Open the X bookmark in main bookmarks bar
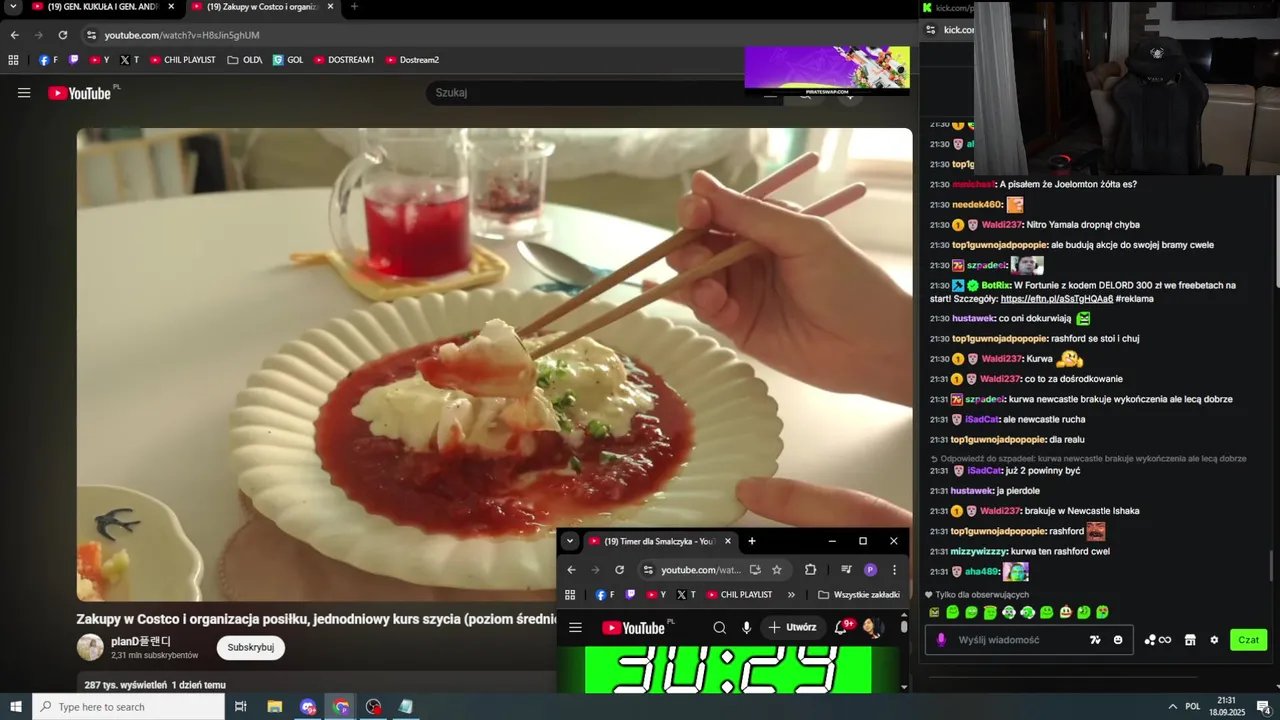The image size is (1280, 720). (129, 60)
